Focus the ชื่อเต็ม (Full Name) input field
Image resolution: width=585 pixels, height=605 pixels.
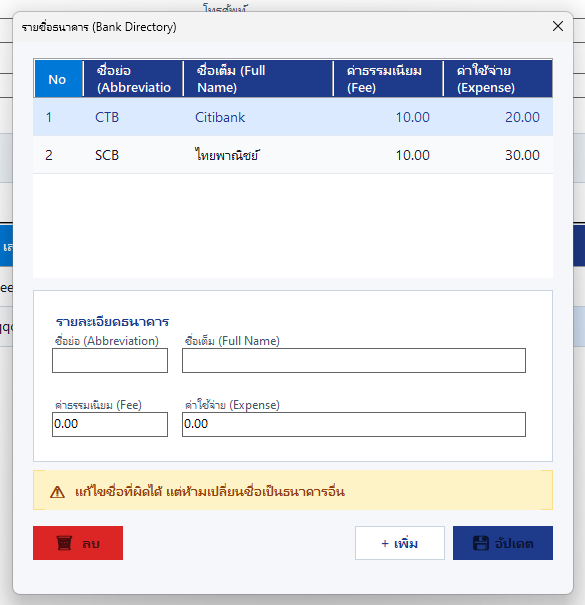[x=354, y=360]
